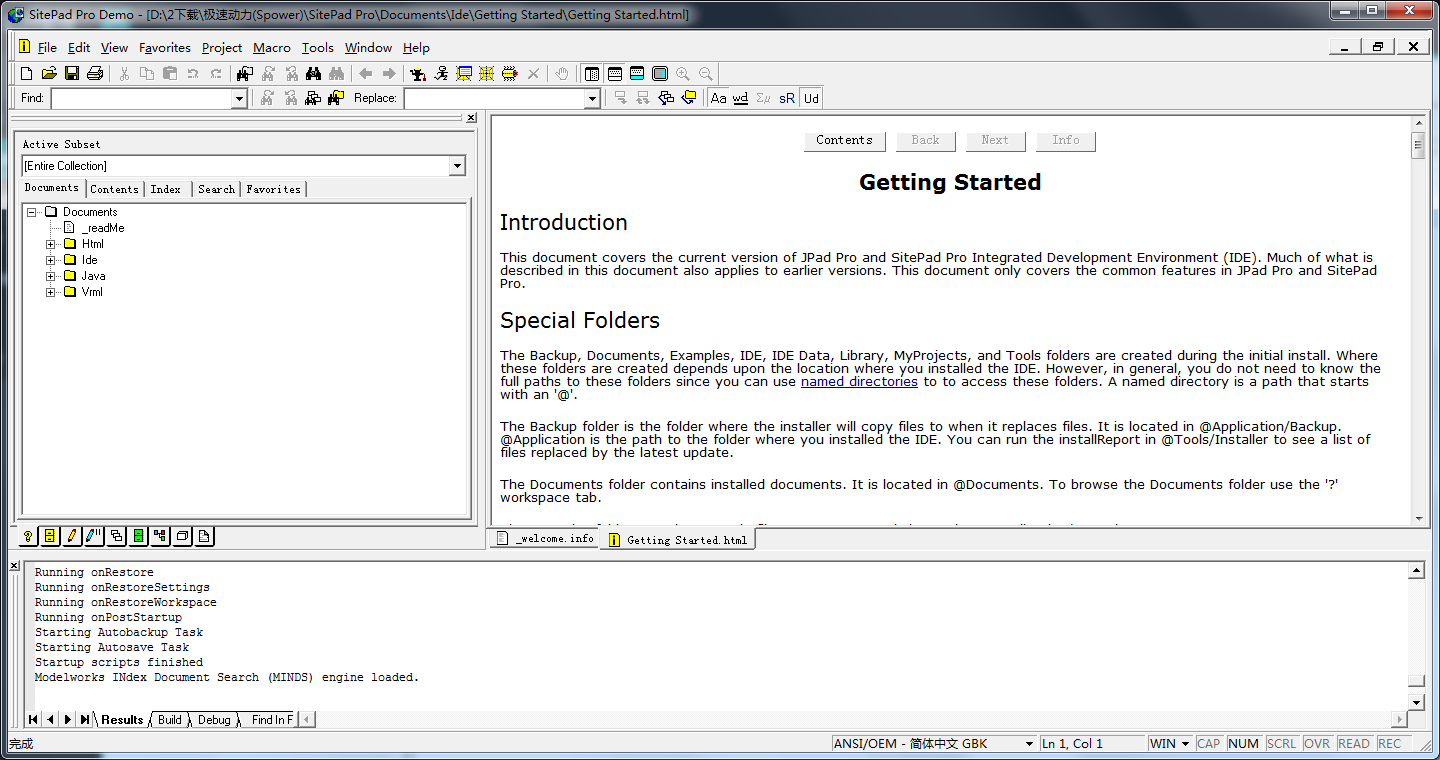Click the document vertical scrollbar thumb
This screenshot has height=760, width=1440.
pos(1418,146)
